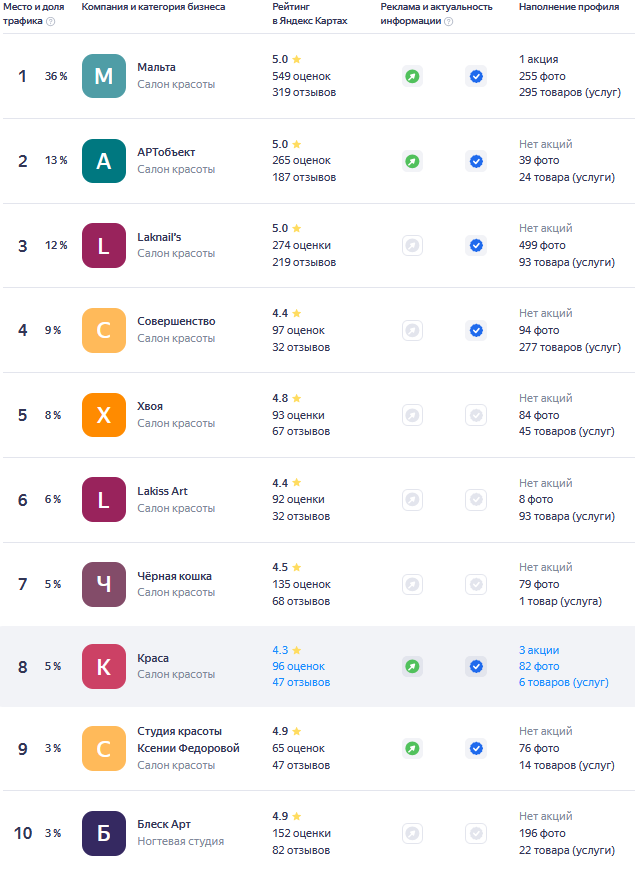Click the АРТобъект 'A' logo
Viewport: 635px width, 875px height.
[104, 161]
